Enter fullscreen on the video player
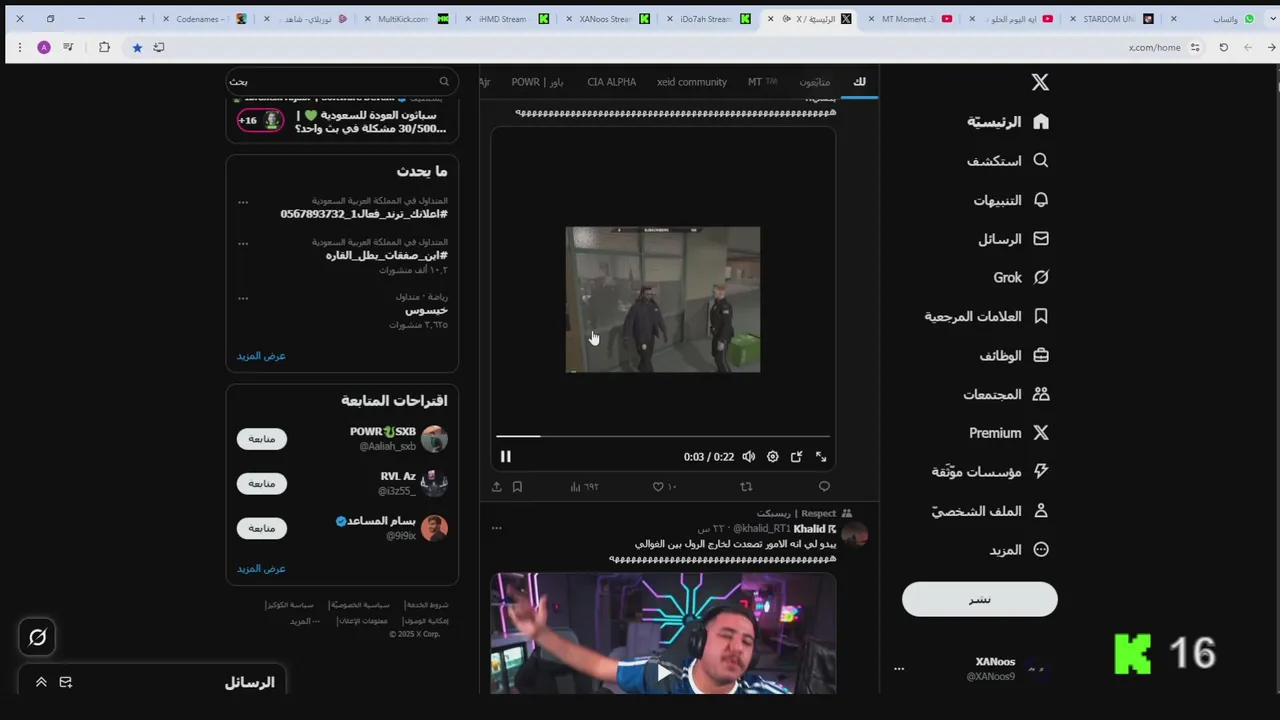This screenshot has width=1280, height=720. click(820, 457)
